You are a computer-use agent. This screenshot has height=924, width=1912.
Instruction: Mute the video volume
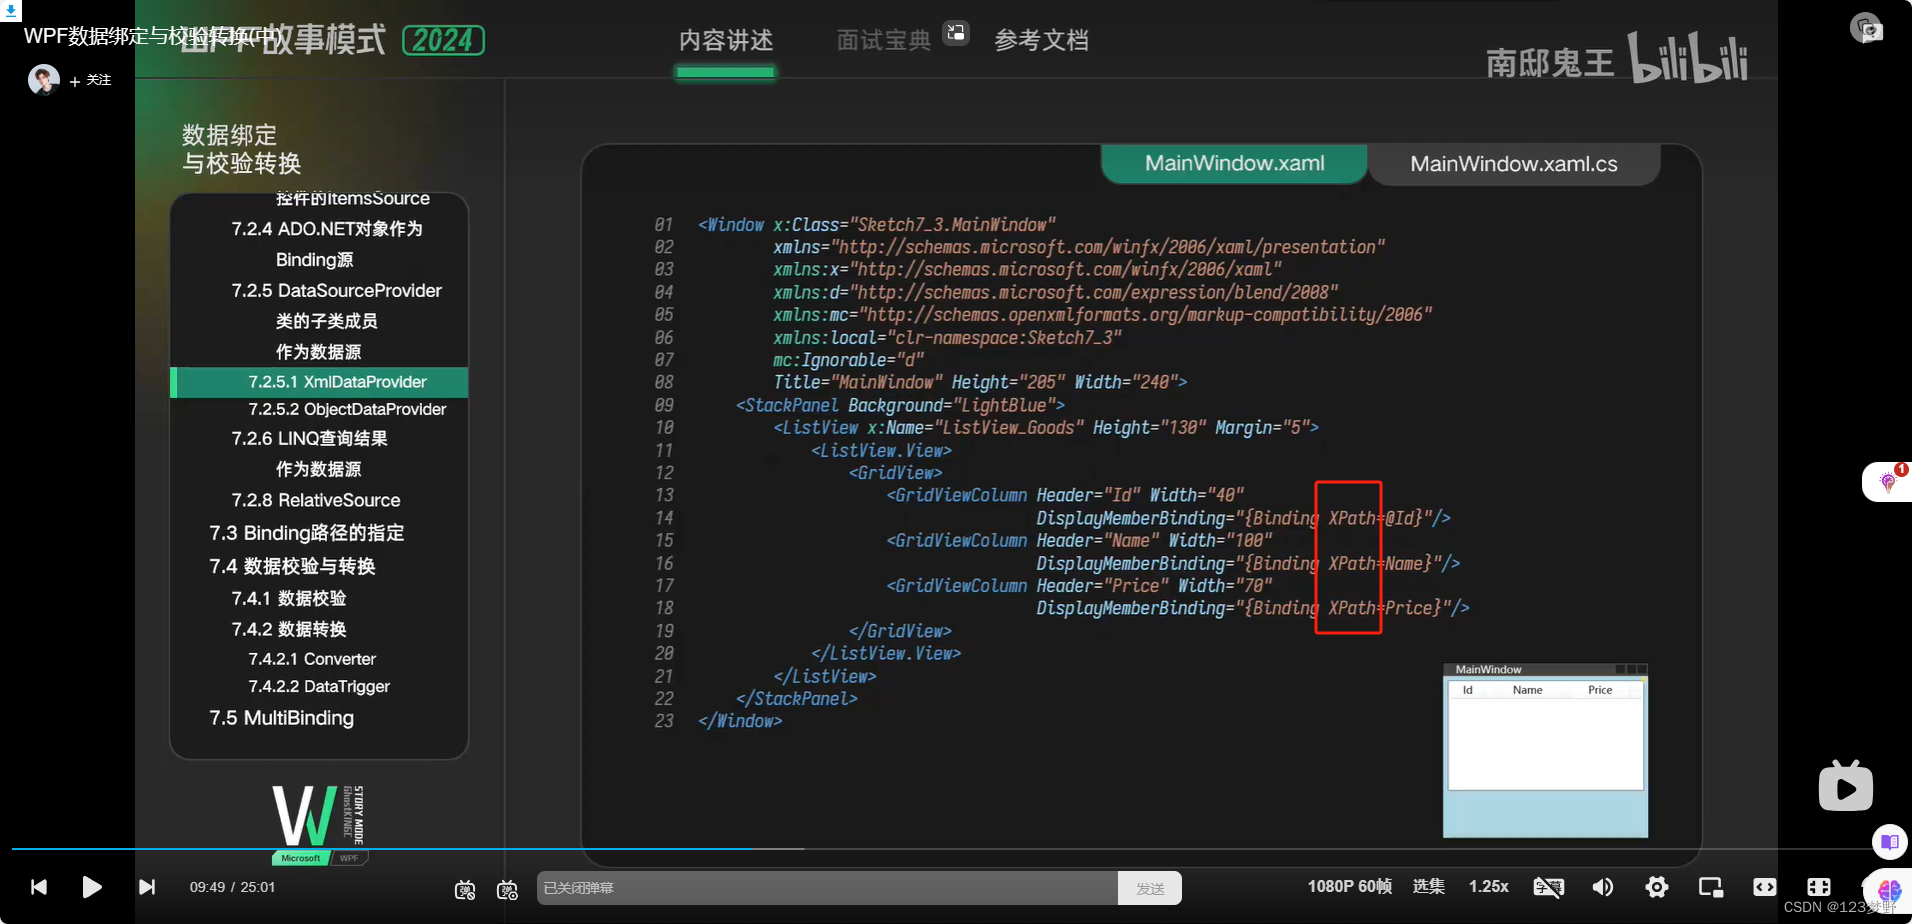(1603, 887)
